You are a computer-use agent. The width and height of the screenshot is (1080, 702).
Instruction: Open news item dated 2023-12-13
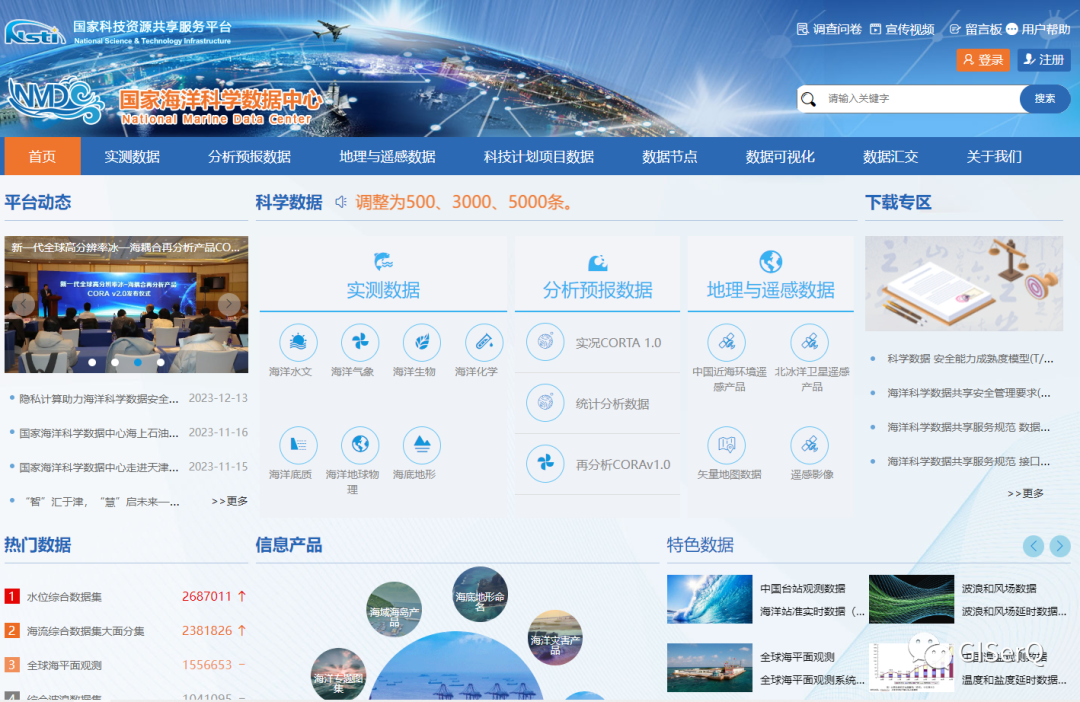tap(128, 398)
